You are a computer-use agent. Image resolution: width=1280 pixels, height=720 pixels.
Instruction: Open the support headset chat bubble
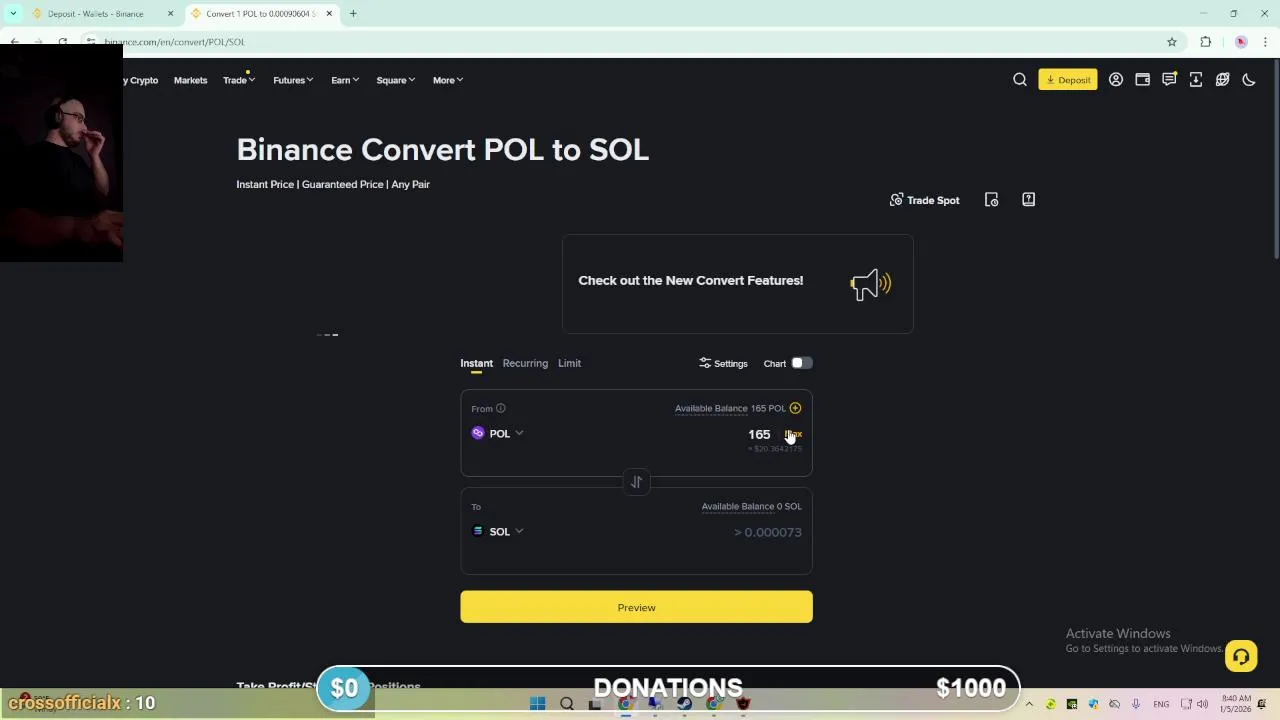pos(1241,656)
